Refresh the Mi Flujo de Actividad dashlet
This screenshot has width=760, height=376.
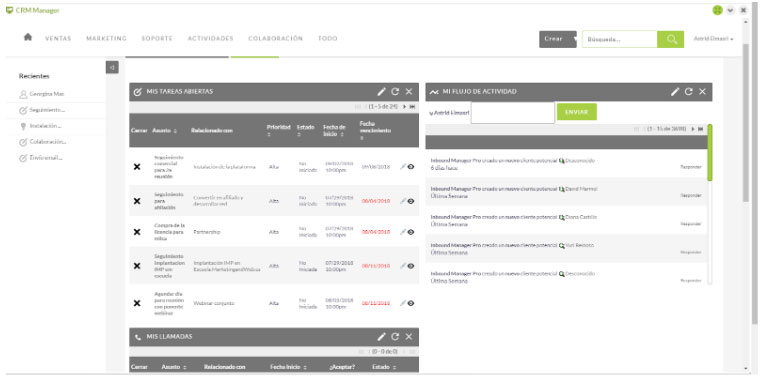tap(689, 92)
